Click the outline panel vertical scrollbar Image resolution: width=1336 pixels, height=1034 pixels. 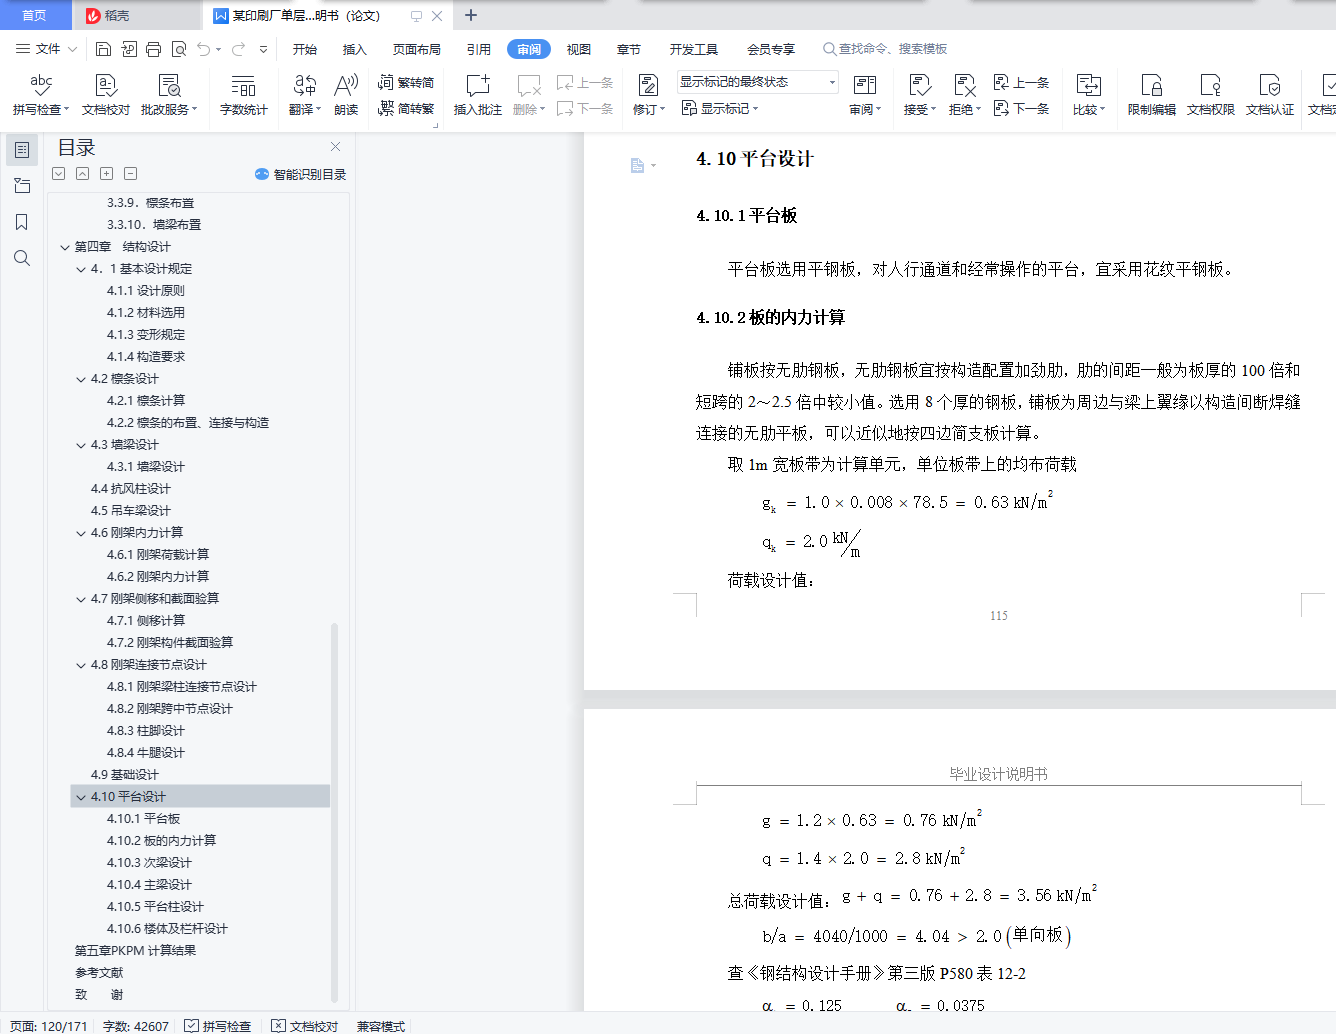click(334, 811)
